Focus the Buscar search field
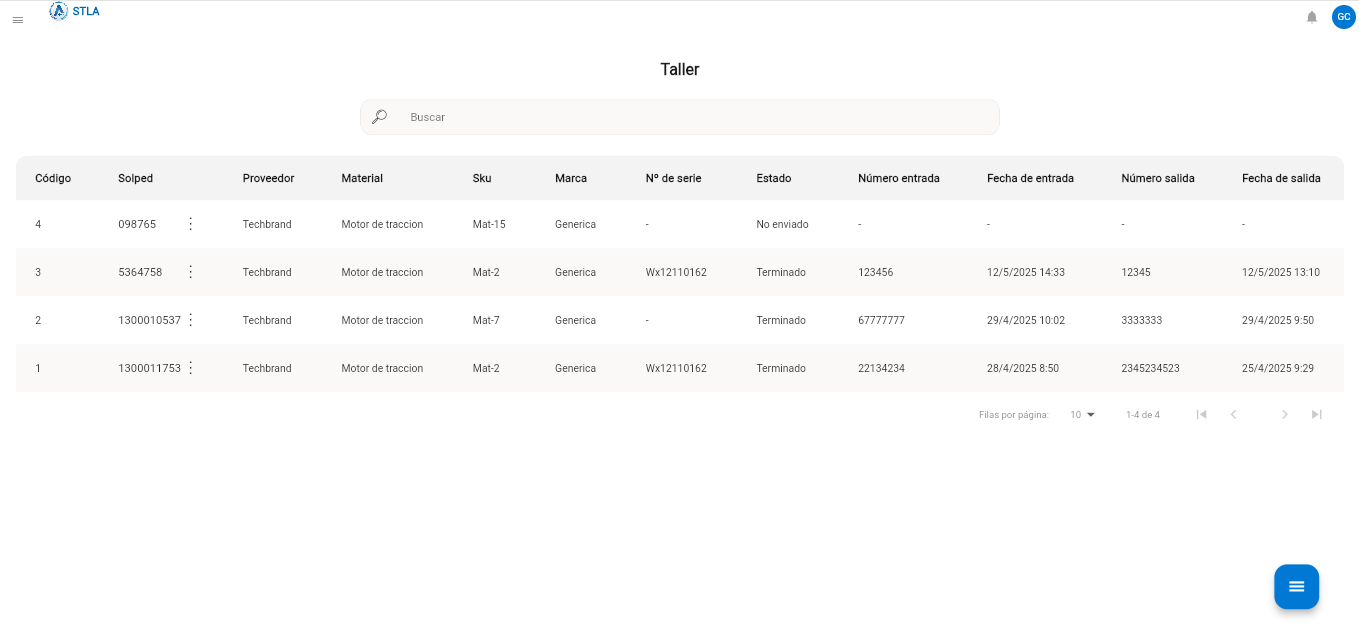This screenshot has width=1359, height=631. [x=680, y=117]
